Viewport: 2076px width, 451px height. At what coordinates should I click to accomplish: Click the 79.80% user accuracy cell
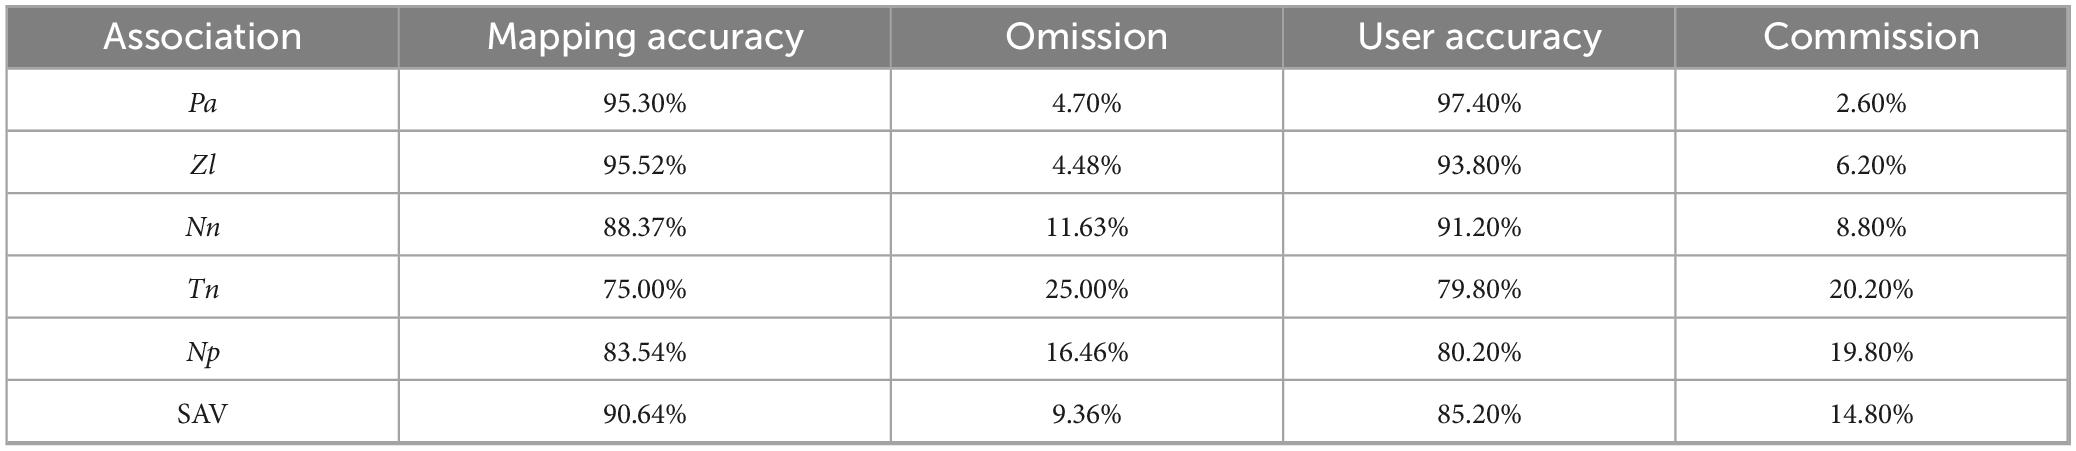[1479, 289]
